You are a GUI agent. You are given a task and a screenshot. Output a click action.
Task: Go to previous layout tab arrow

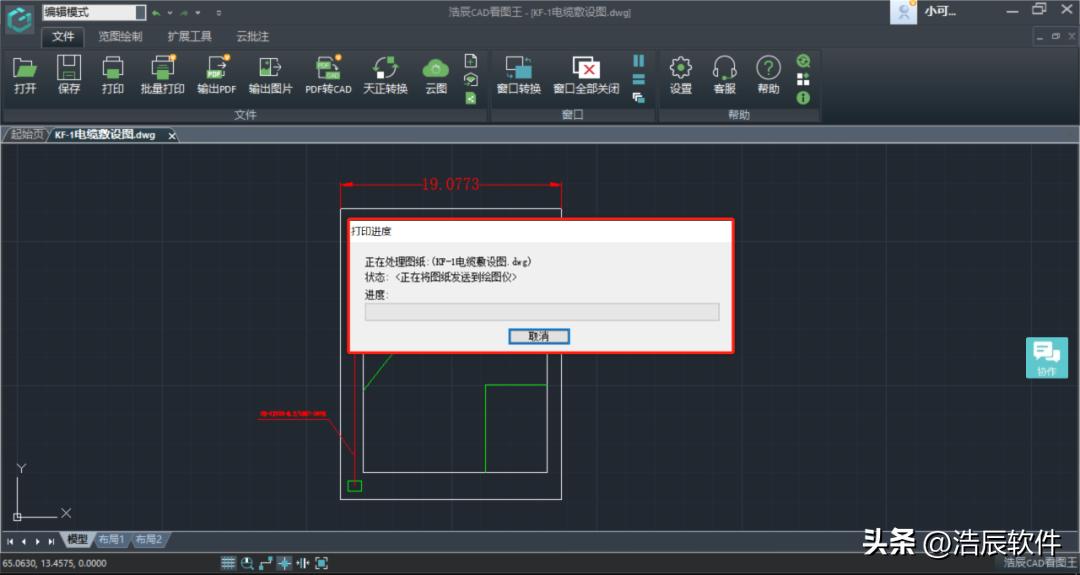[23, 541]
